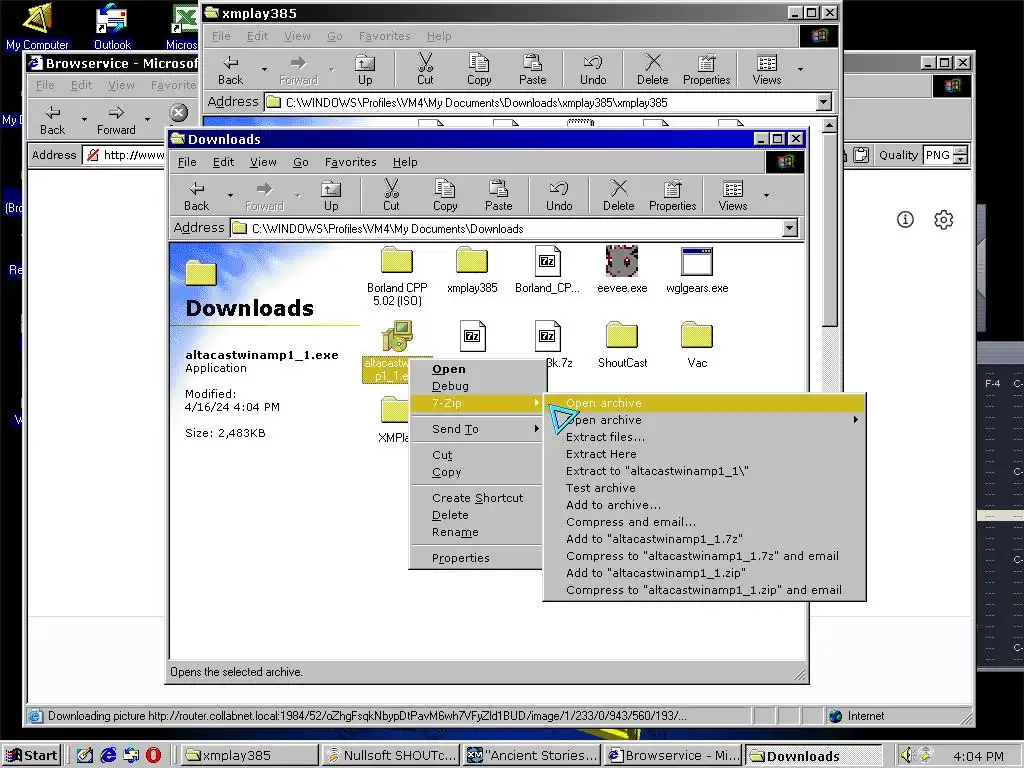1024x768 pixels.
Task: Click the highlighted Open archive entry
Action: click(x=705, y=403)
